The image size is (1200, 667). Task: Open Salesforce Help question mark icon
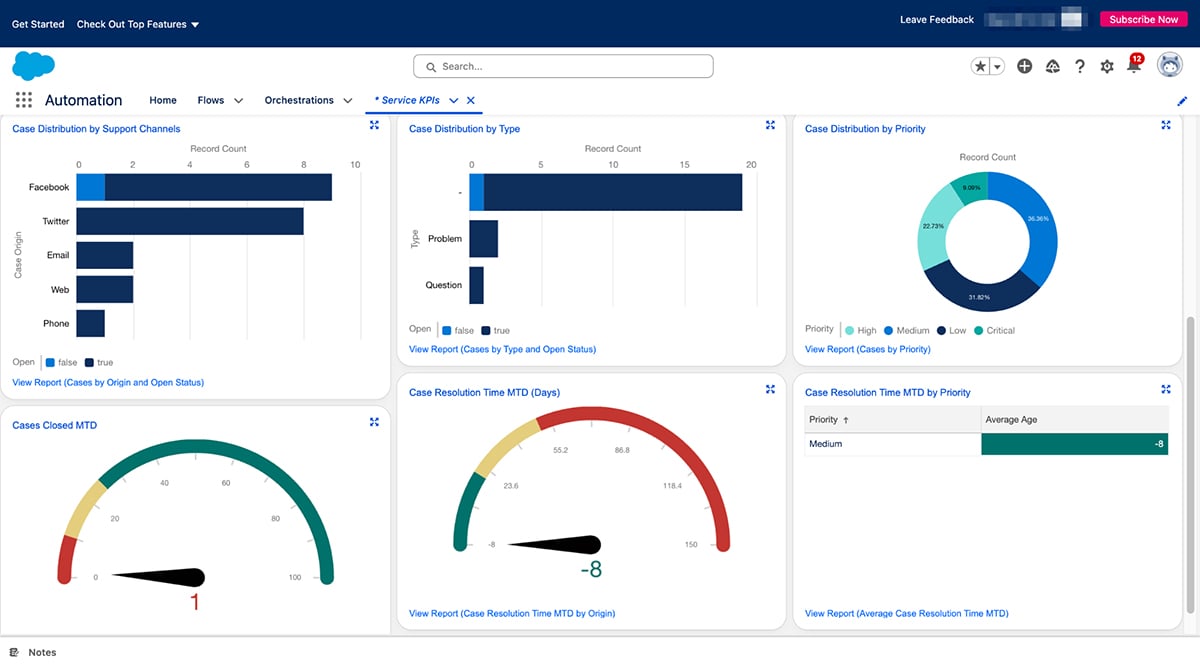click(1080, 66)
